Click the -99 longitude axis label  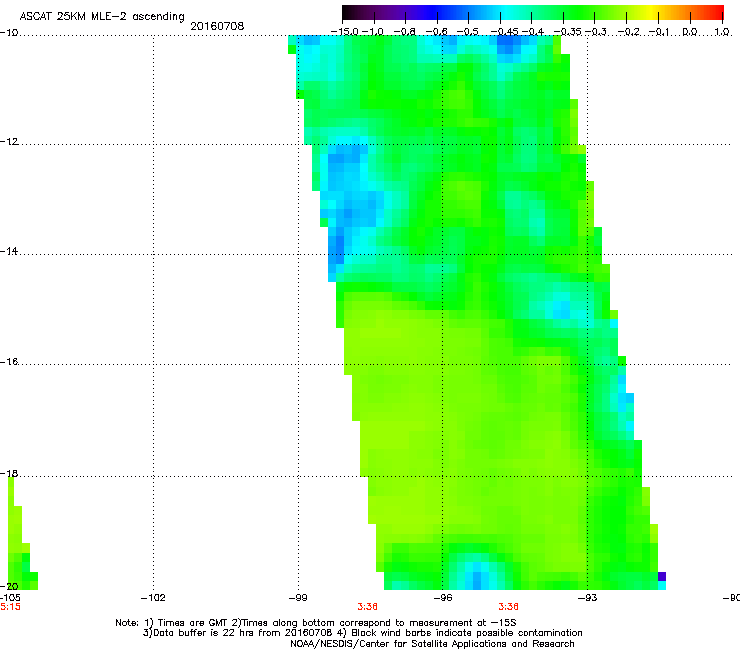click(298, 598)
